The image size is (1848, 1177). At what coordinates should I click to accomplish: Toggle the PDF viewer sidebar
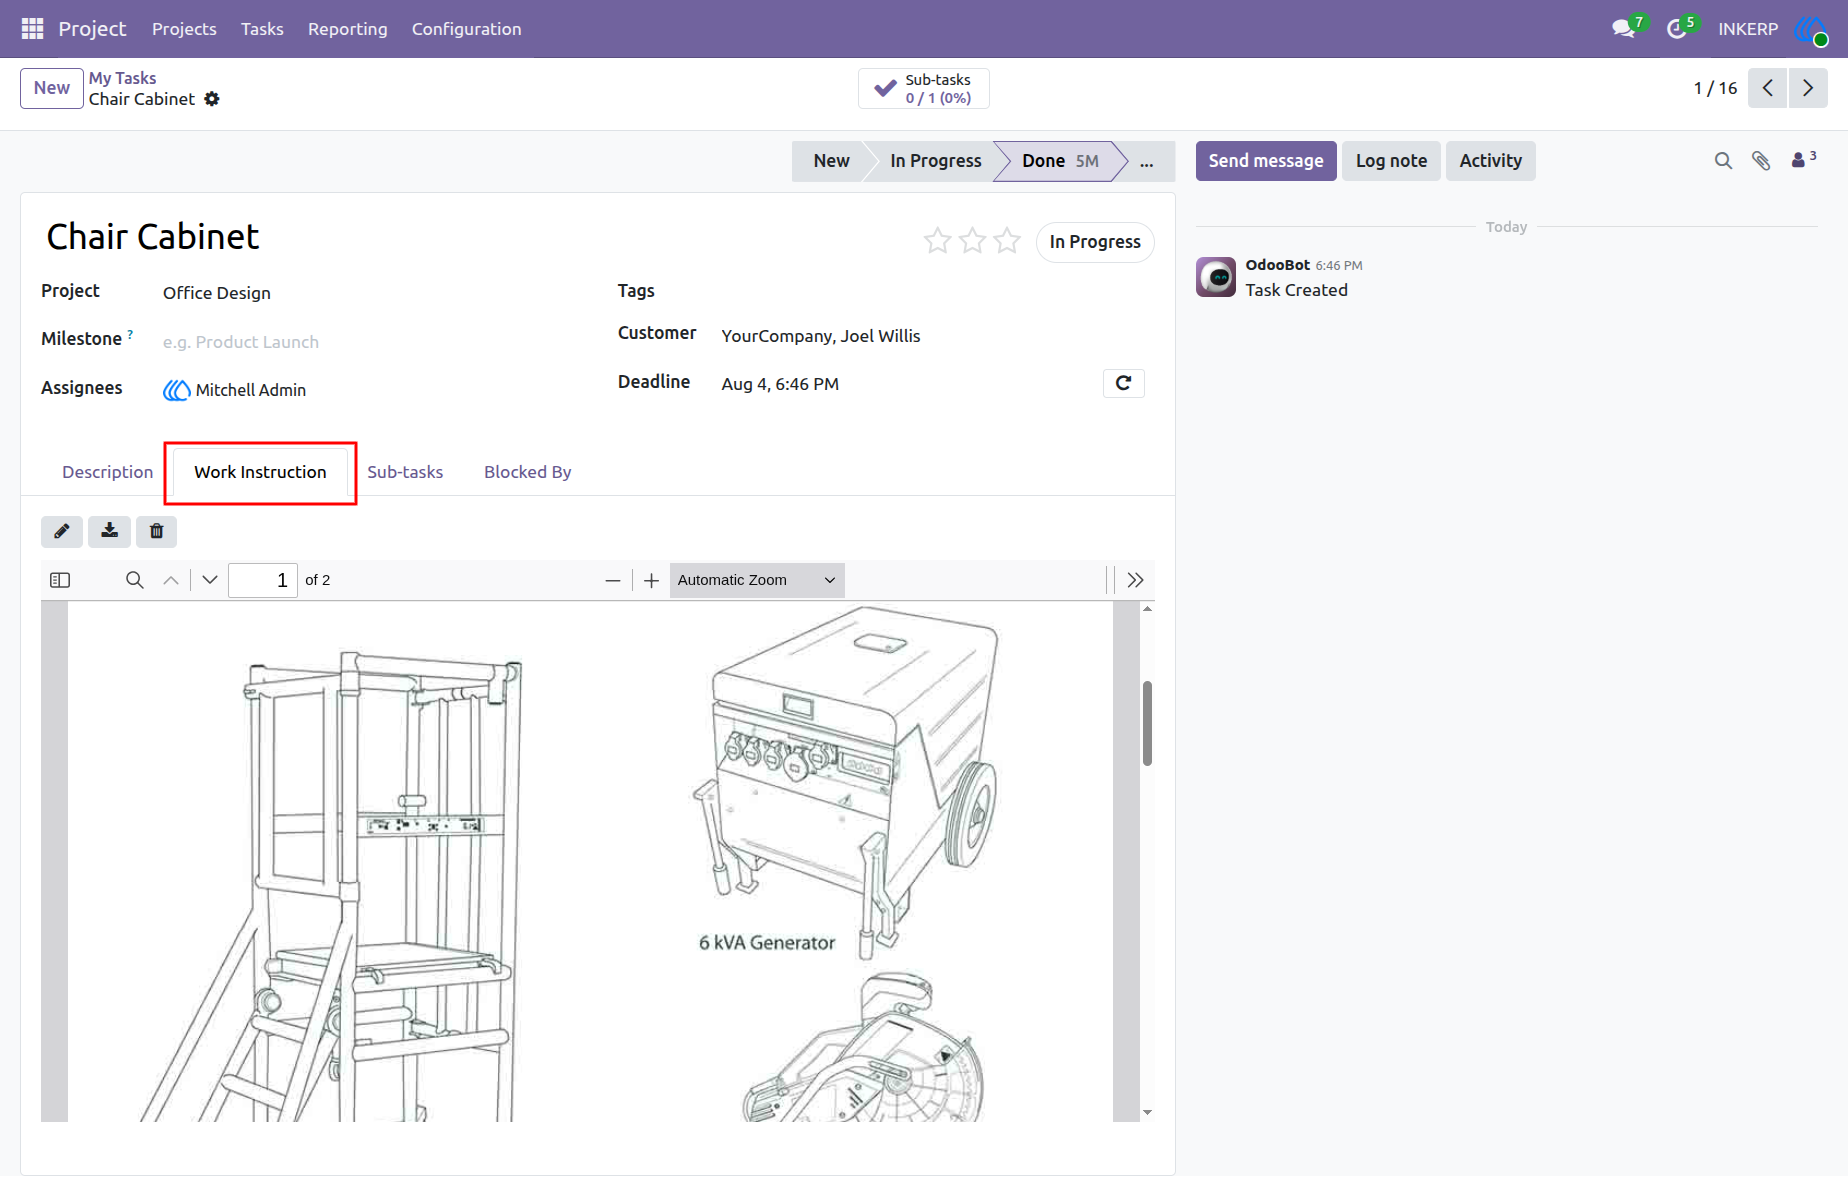[60, 580]
